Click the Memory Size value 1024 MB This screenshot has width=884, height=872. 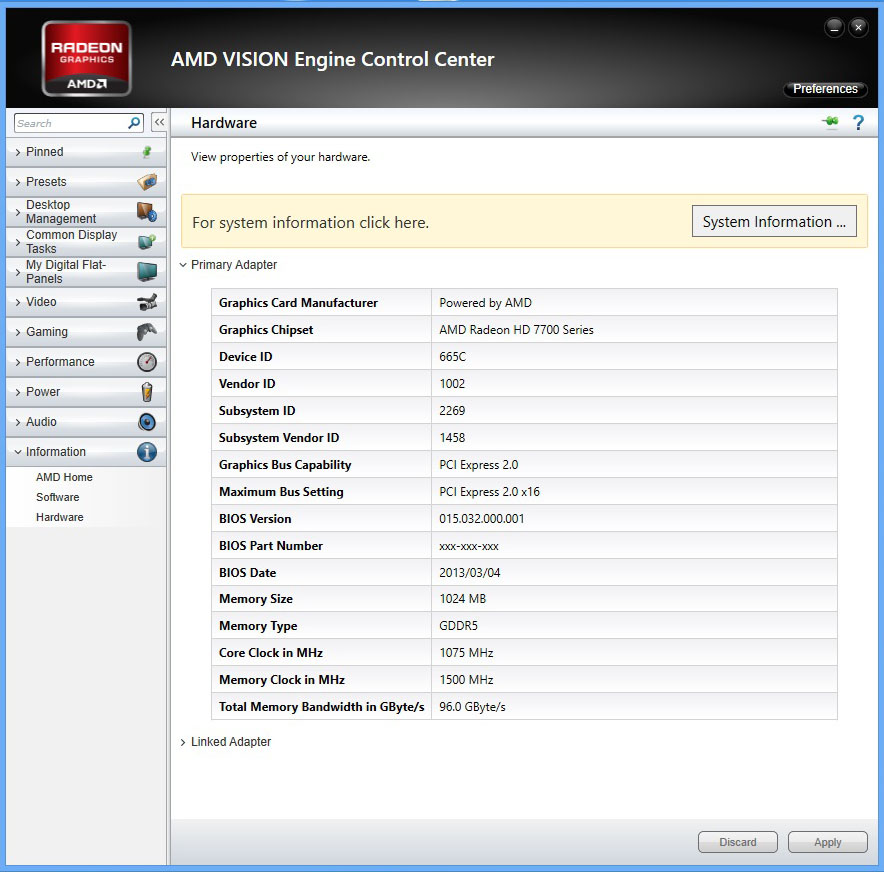[462, 599]
